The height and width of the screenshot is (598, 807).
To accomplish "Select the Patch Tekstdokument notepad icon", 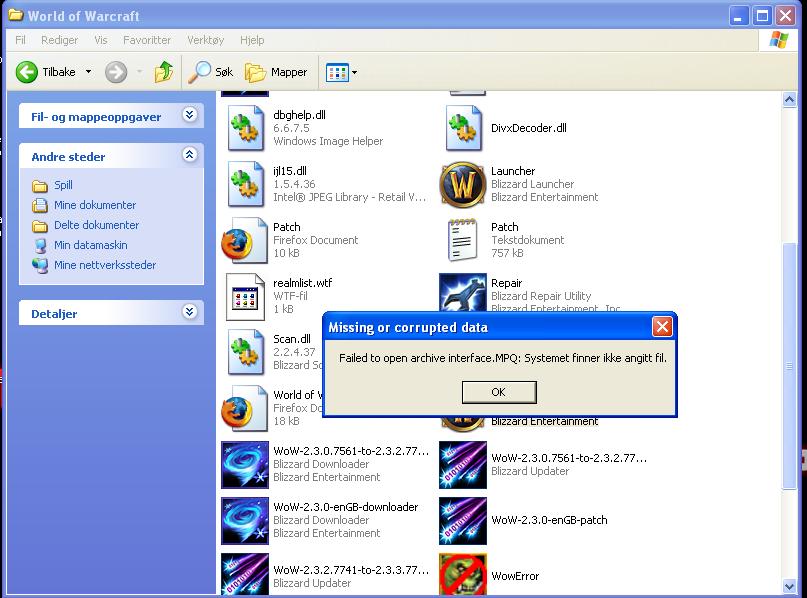I will [462, 240].
